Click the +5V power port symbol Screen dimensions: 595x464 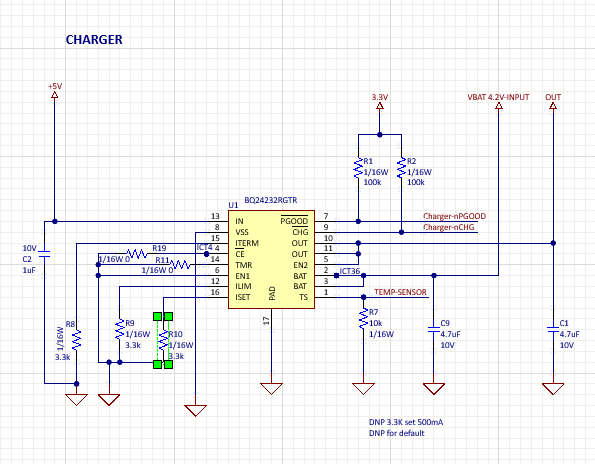55,94
